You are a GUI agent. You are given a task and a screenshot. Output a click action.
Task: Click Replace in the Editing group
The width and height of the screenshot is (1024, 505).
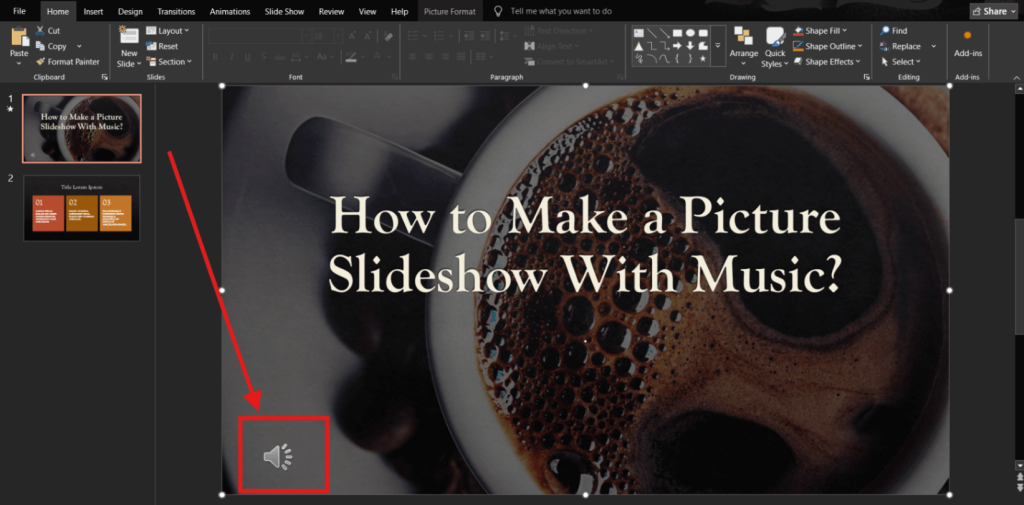pos(901,46)
